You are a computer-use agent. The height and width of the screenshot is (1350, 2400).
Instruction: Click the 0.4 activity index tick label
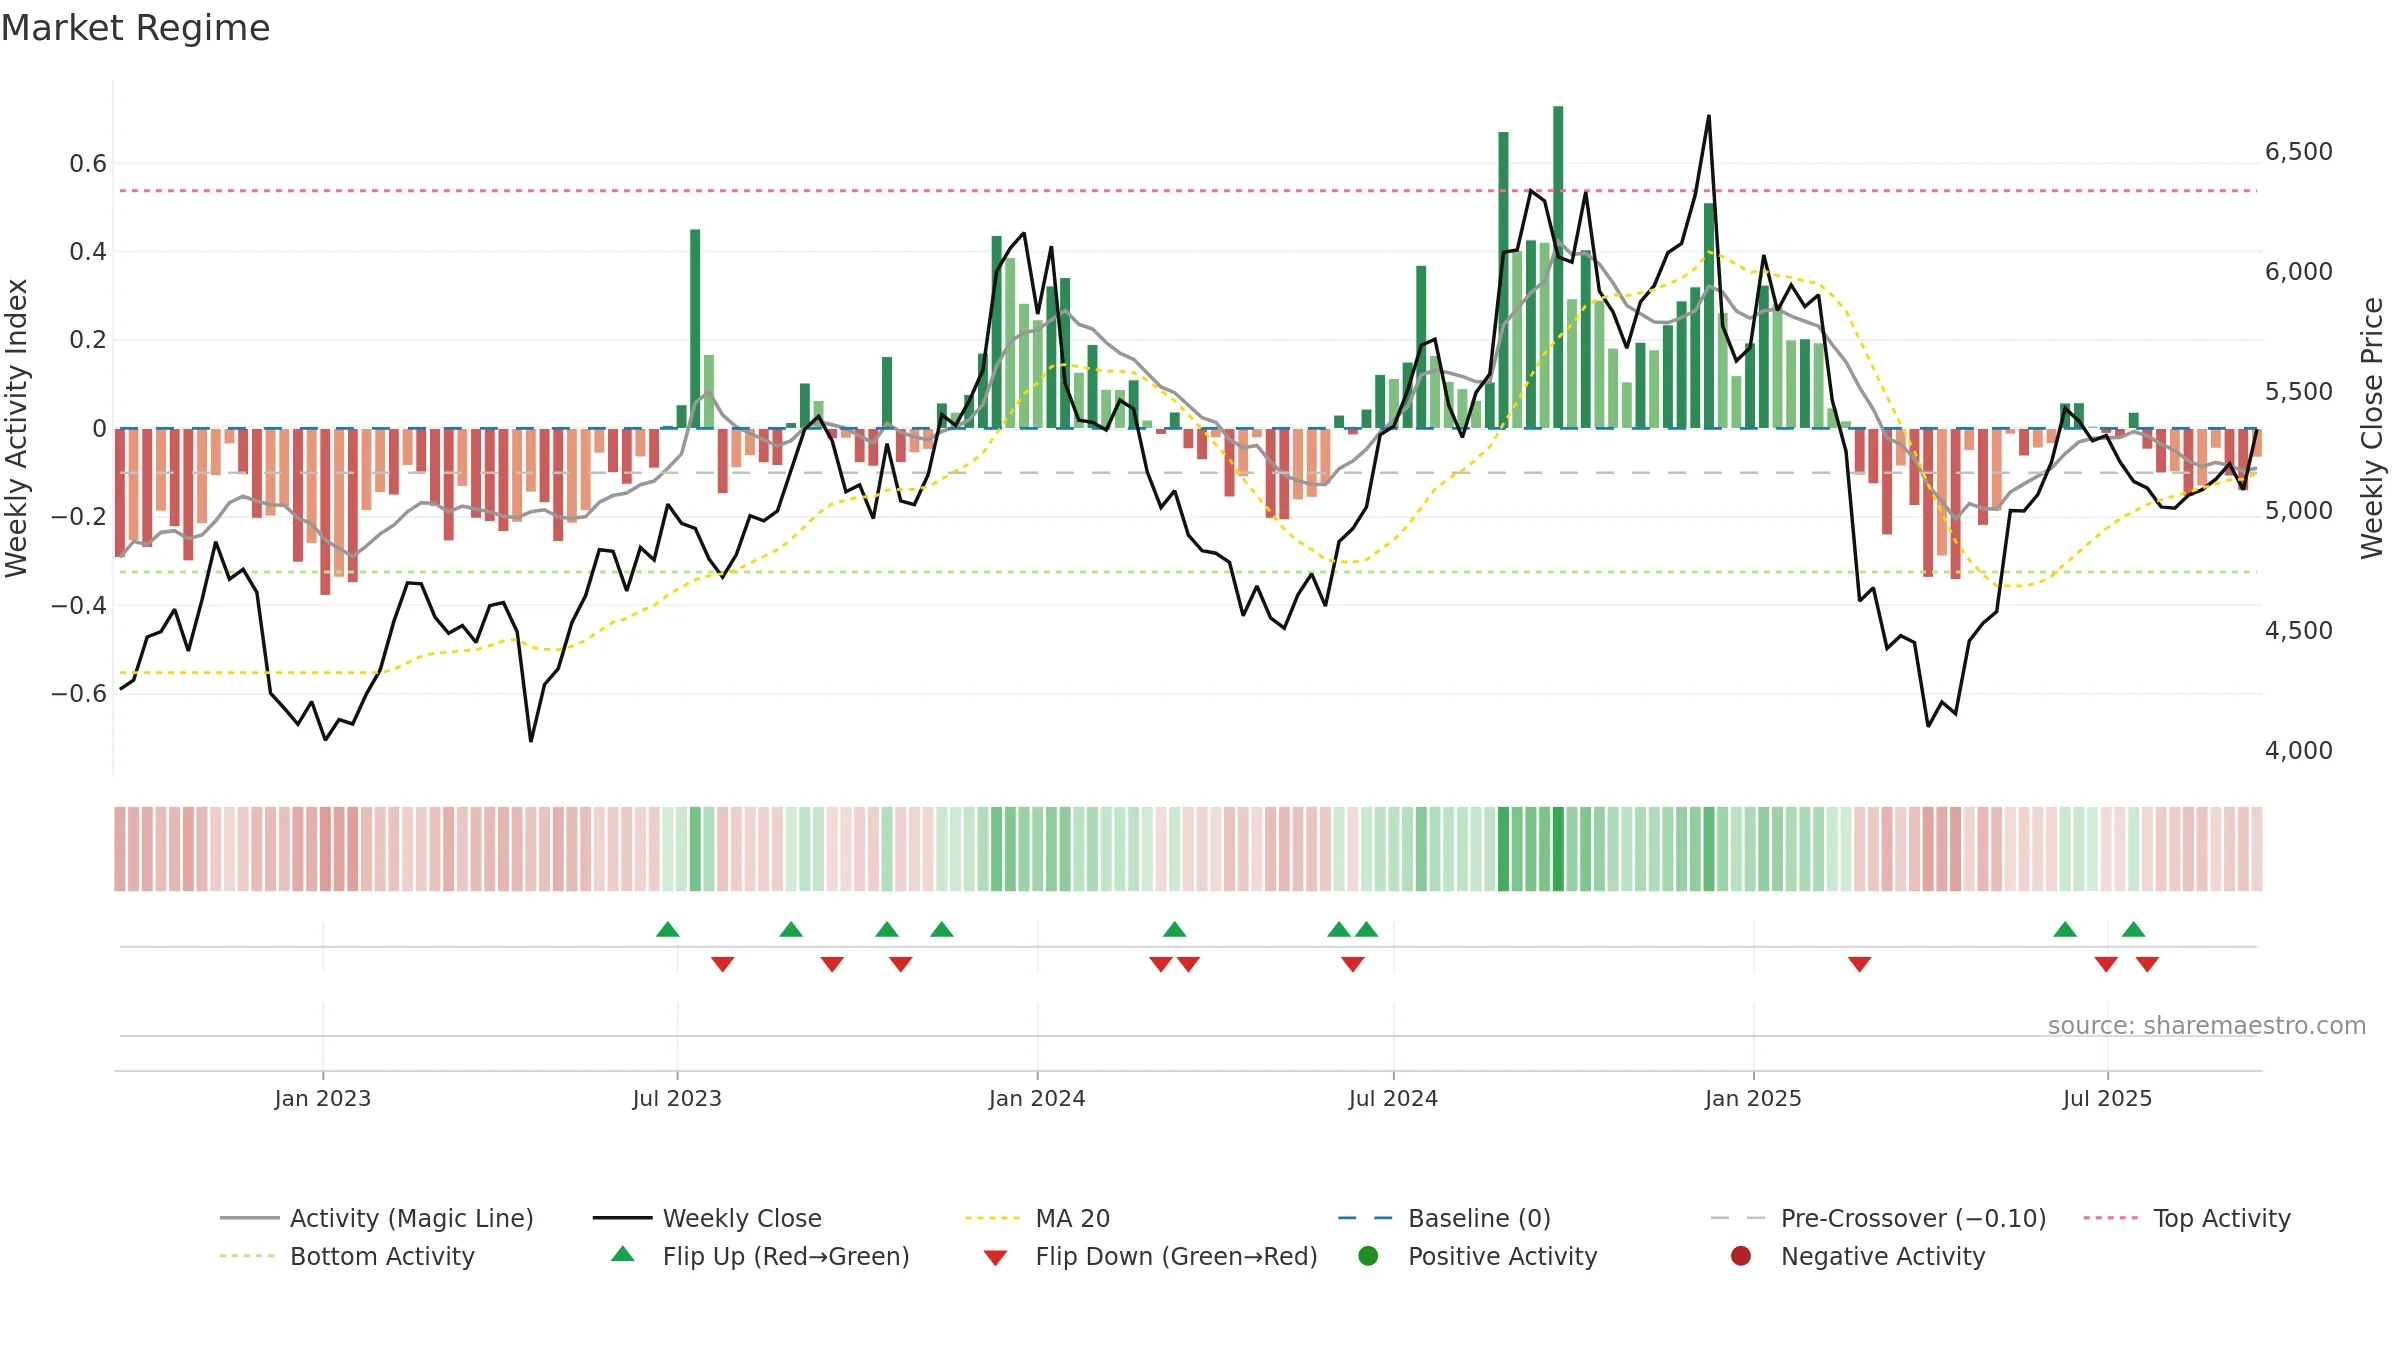[x=88, y=252]
